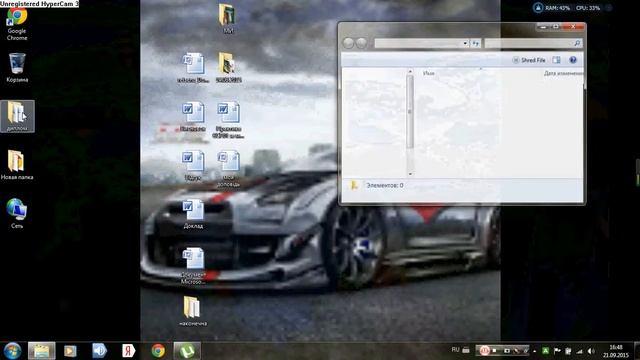Click the RAM/CPU monitor gadget icon
This screenshot has height=360, width=640.
point(538,8)
